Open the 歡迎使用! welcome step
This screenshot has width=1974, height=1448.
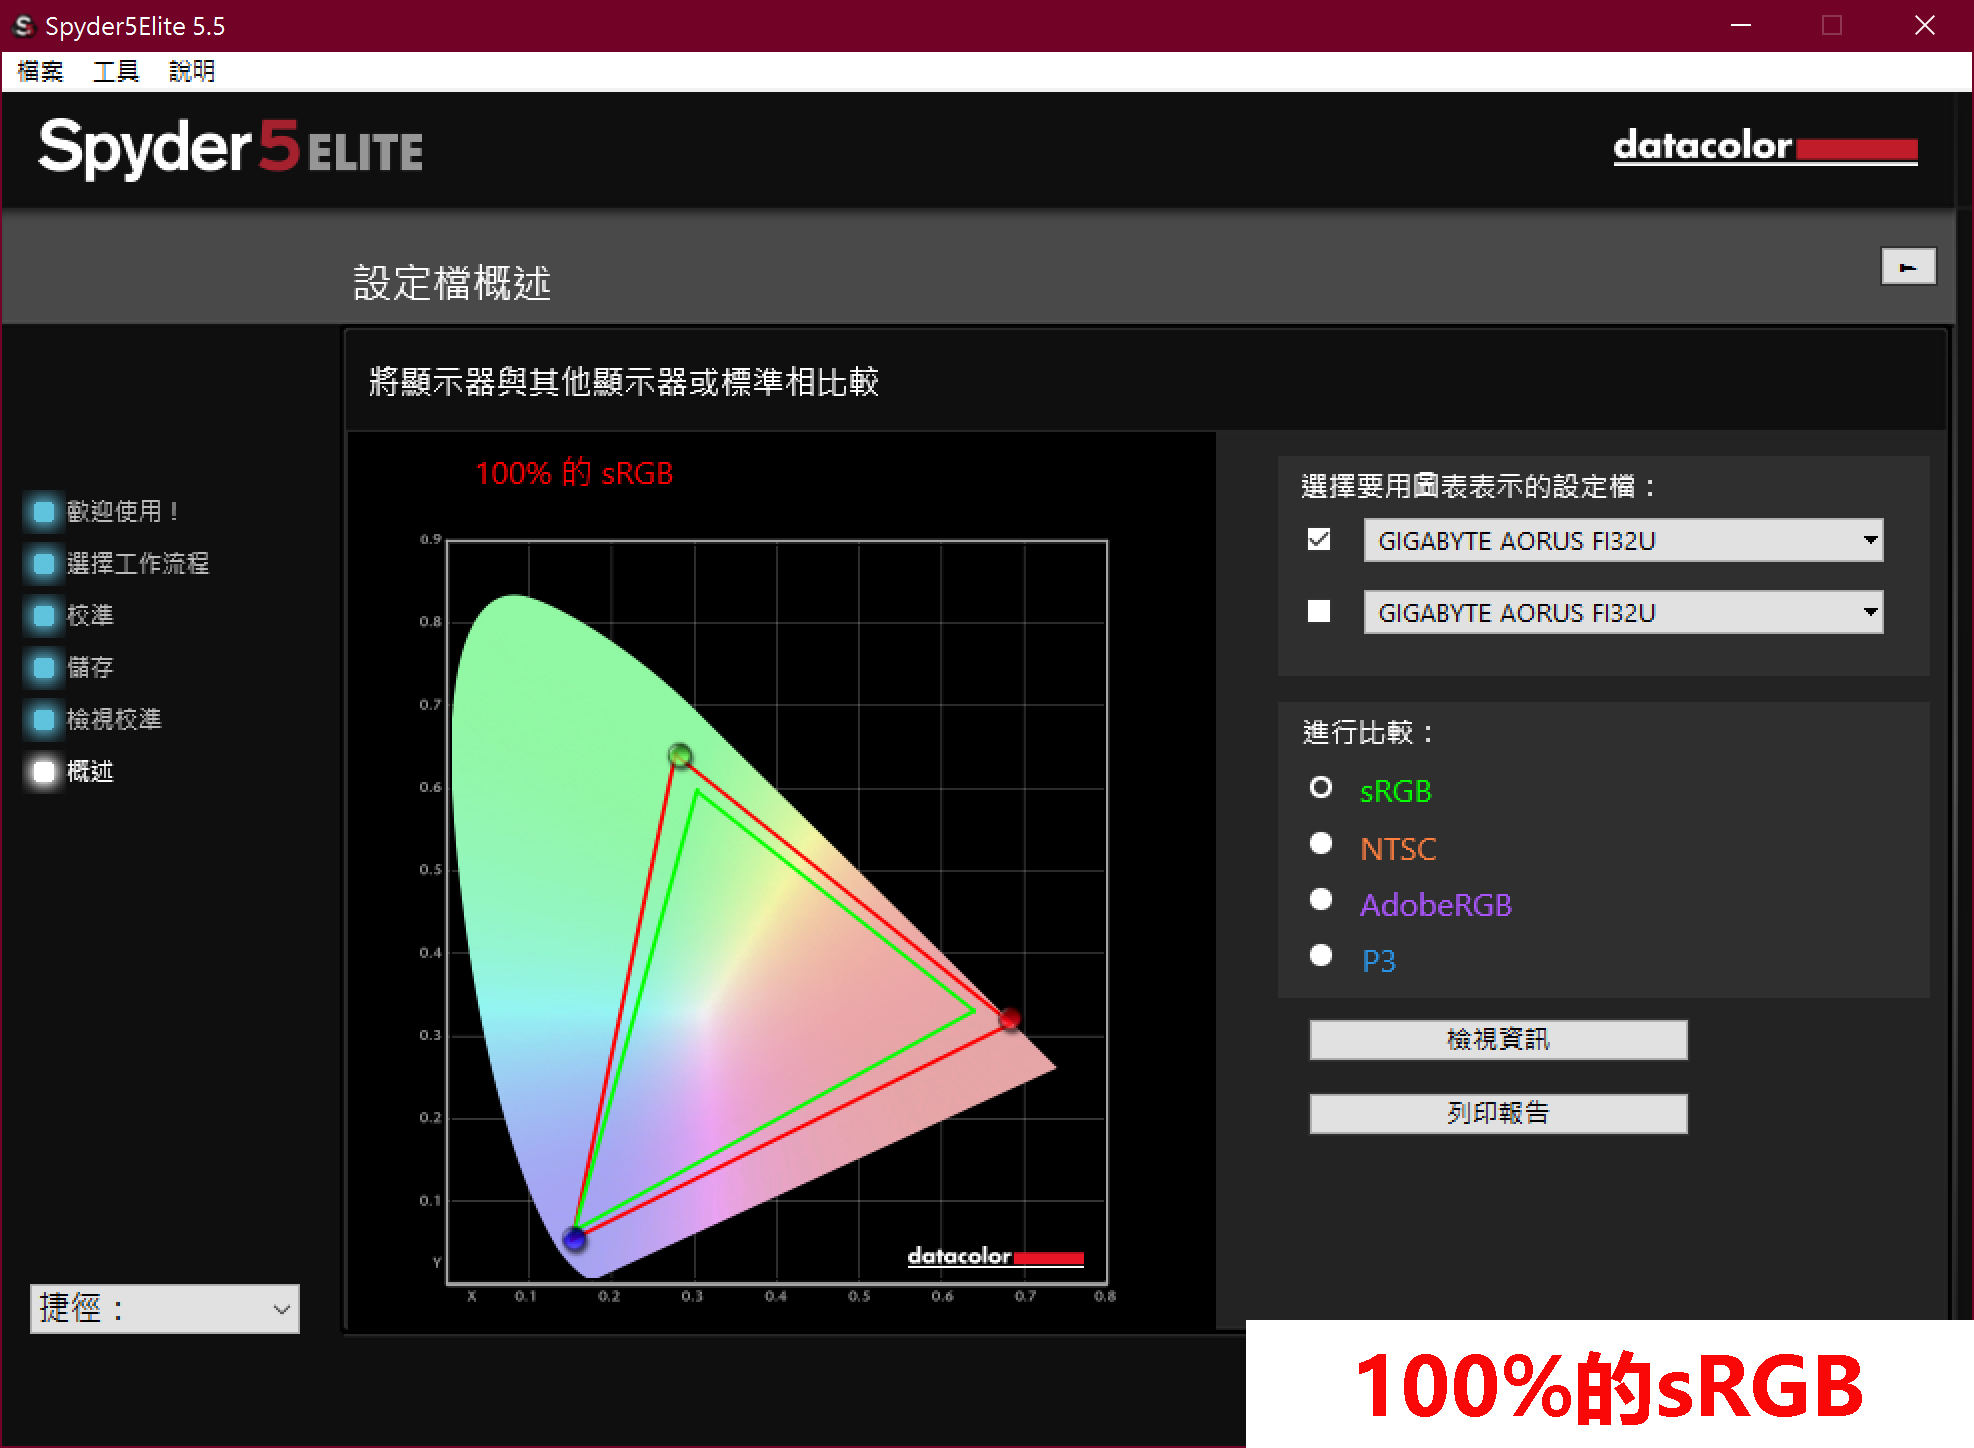tap(43, 511)
